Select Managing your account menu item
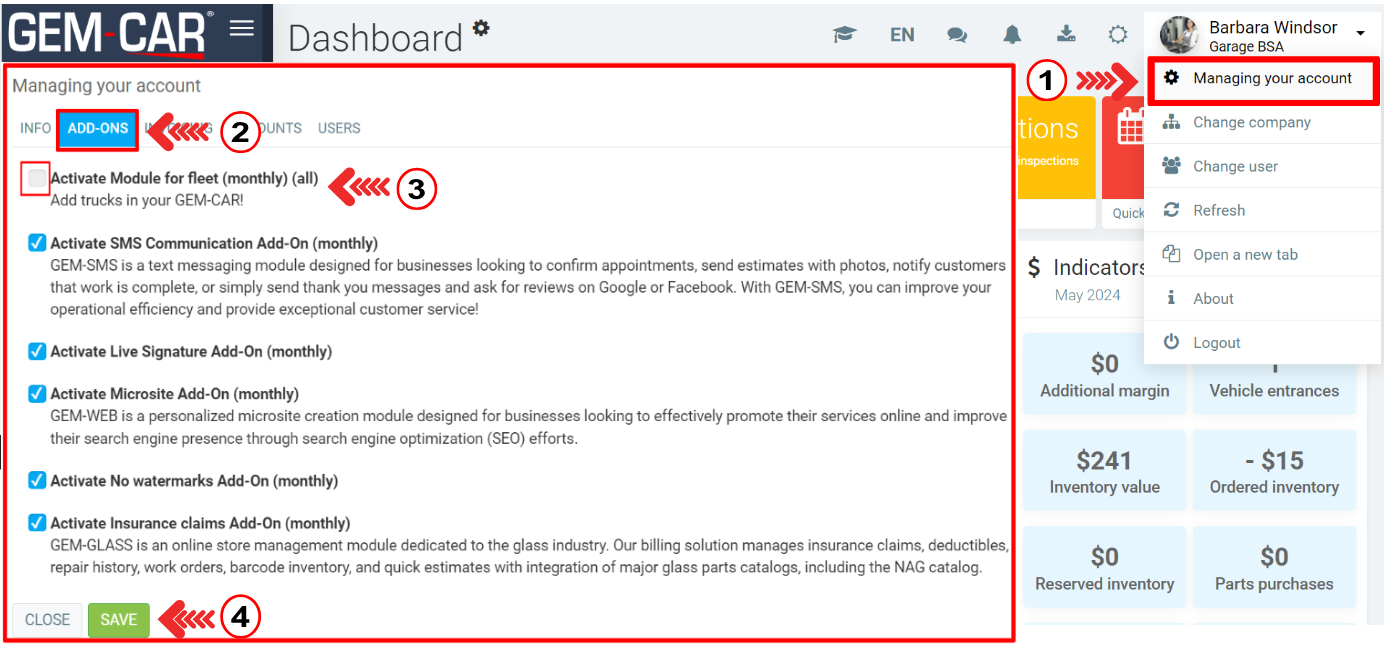Image resolution: width=1385 pixels, height=648 pixels. coord(1271,78)
